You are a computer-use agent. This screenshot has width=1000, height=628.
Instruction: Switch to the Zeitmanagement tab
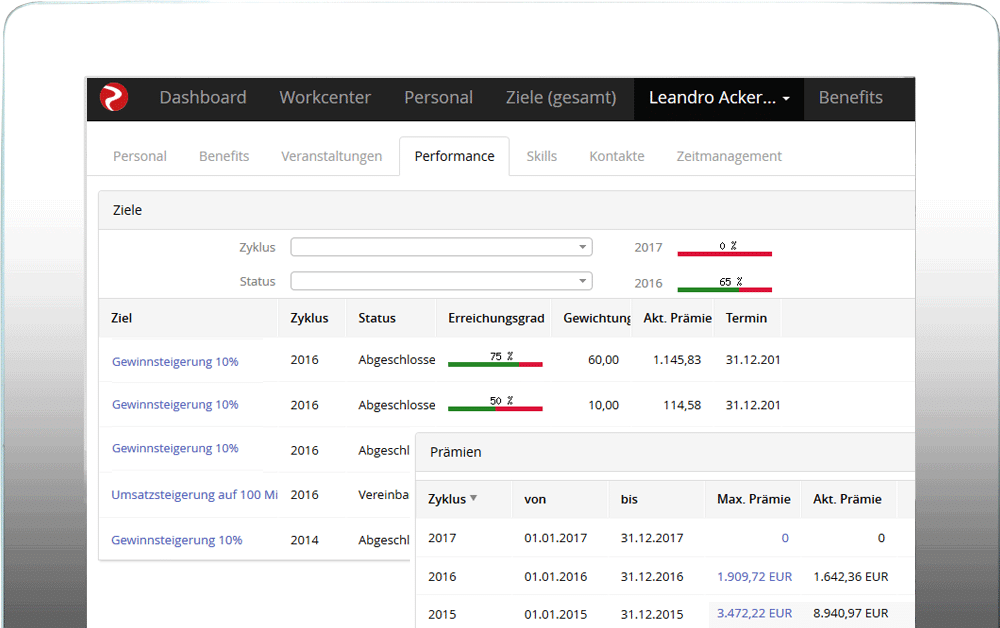point(729,156)
